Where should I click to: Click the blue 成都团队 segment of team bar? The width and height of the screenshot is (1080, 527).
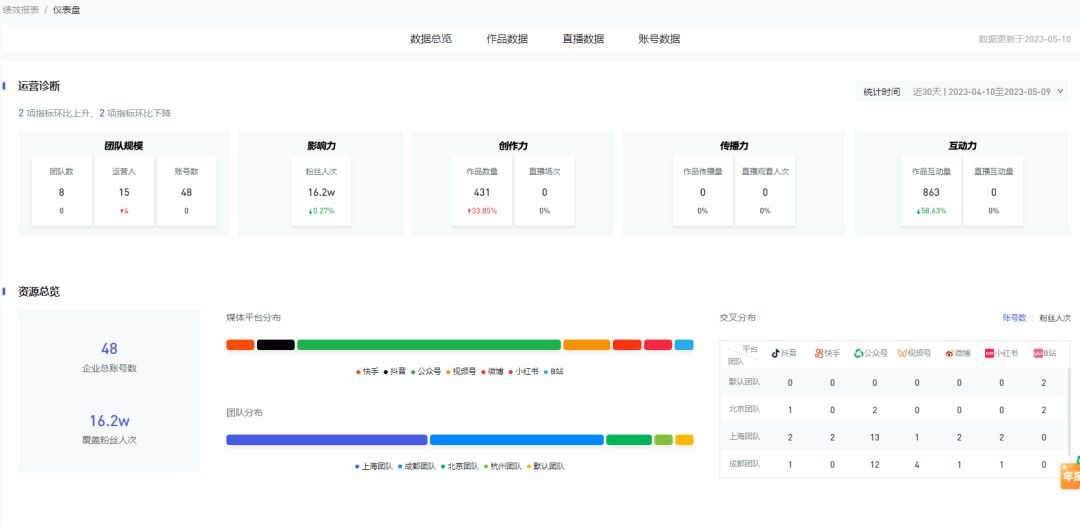(x=517, y=440)
